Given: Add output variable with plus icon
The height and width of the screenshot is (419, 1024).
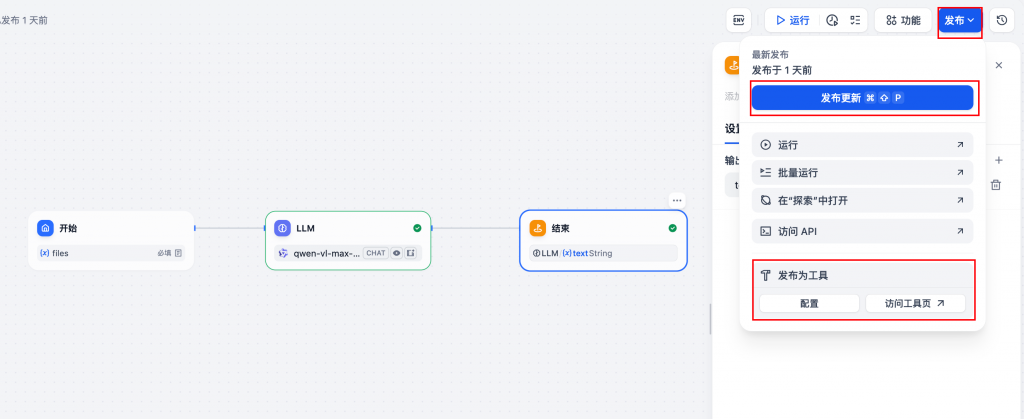Looking at the screenshot, I should click(997, 160).
